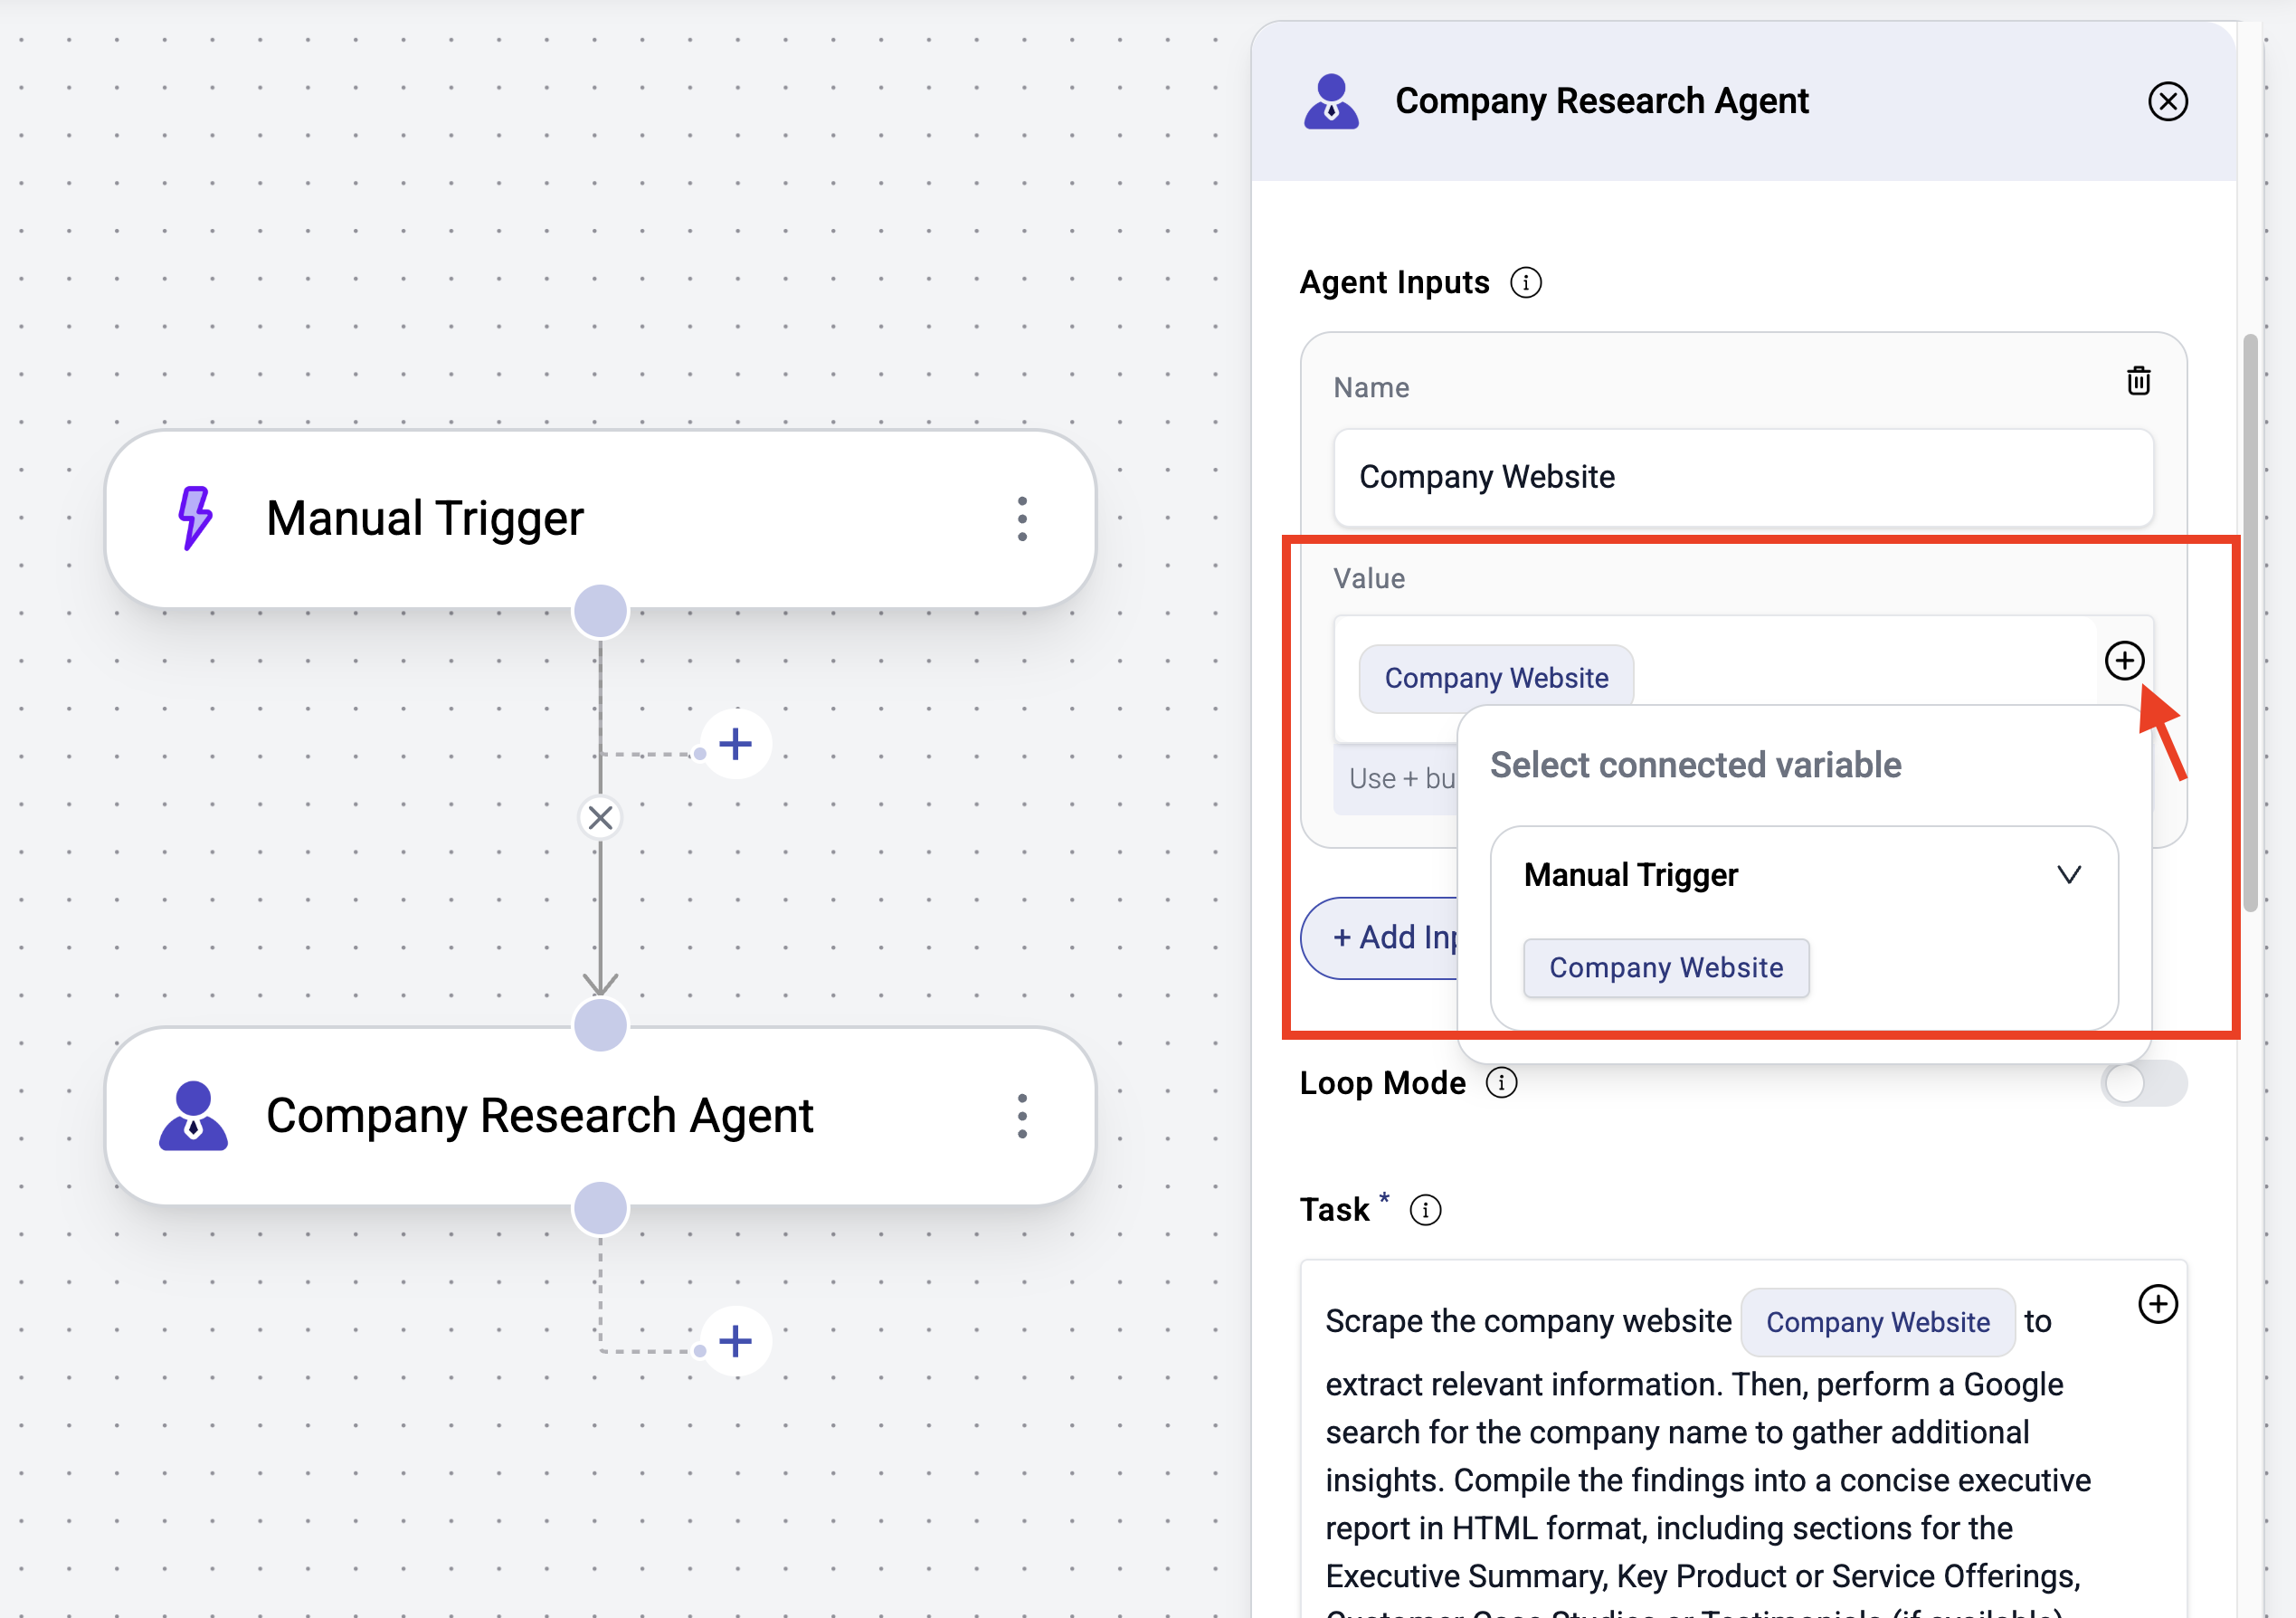Click the plus icon inside the Value field

[x=2125, y=660]
